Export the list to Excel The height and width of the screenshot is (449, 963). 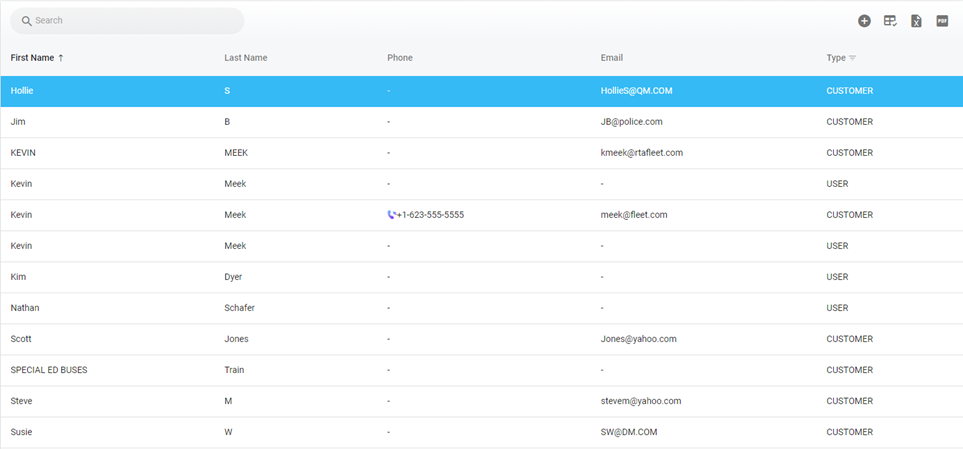(x=916, y=21)
